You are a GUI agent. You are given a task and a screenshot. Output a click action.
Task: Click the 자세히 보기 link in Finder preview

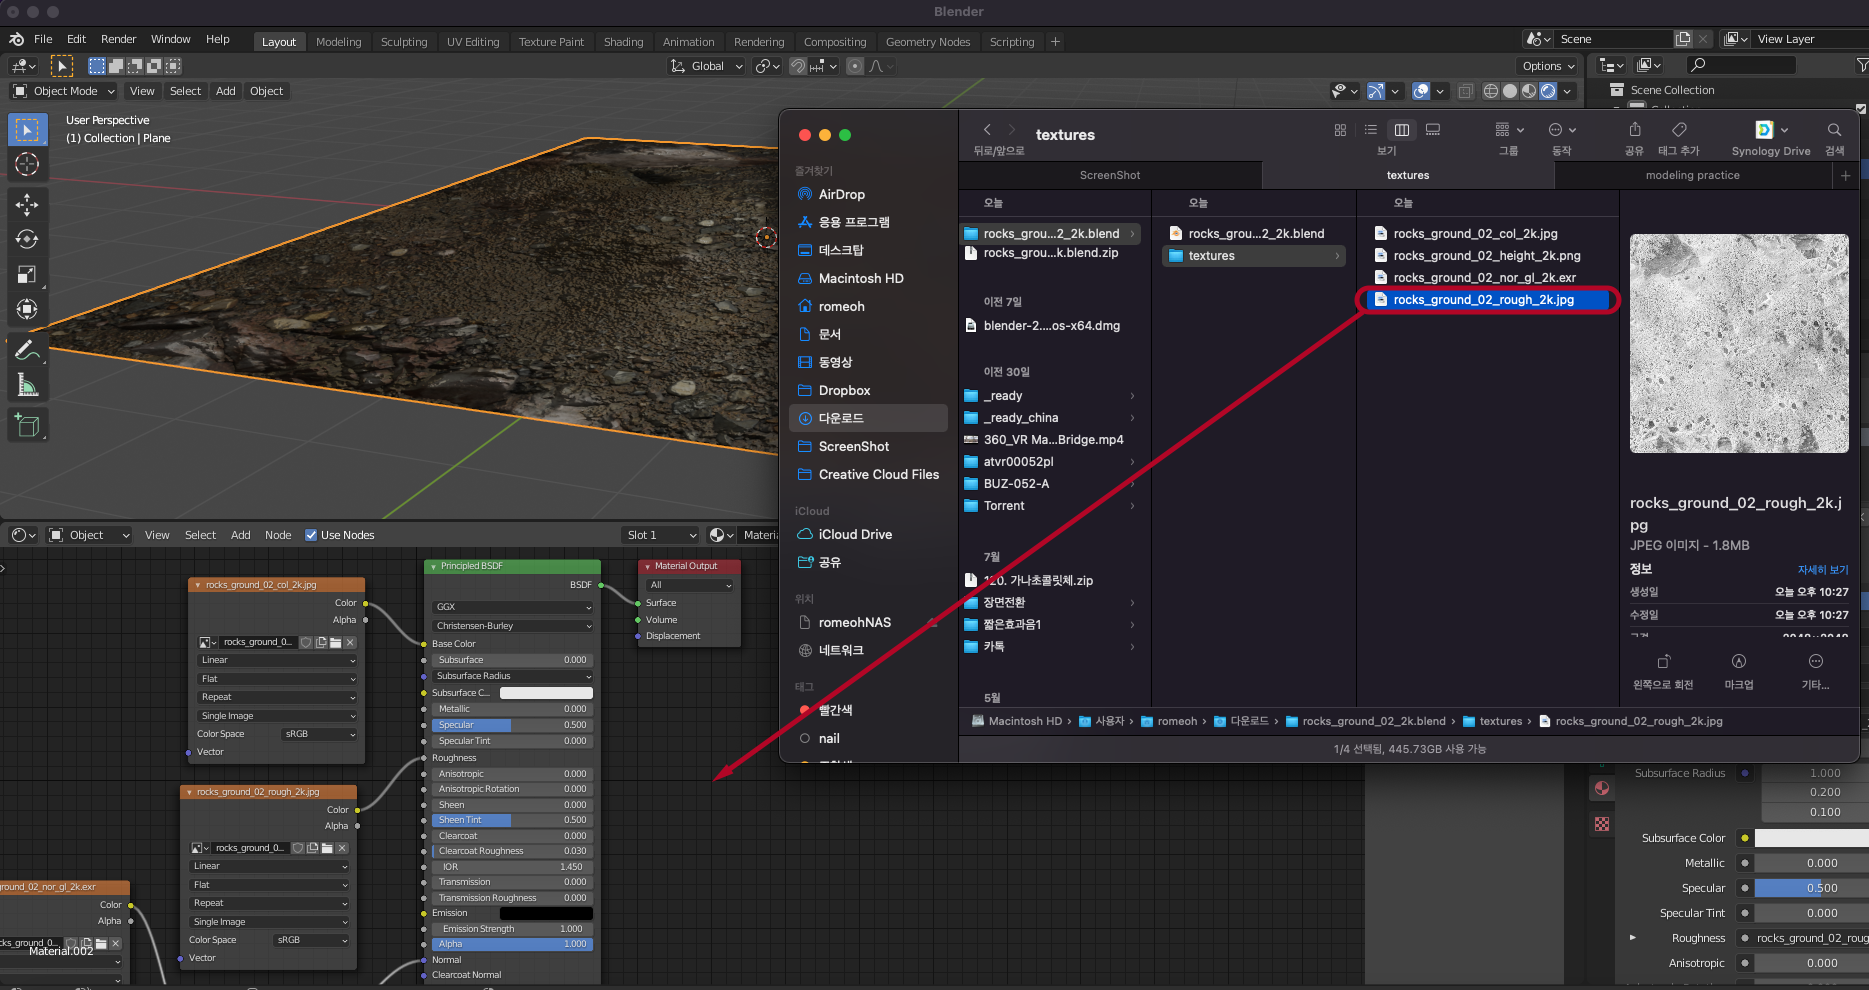click(x=1822, y=570)
